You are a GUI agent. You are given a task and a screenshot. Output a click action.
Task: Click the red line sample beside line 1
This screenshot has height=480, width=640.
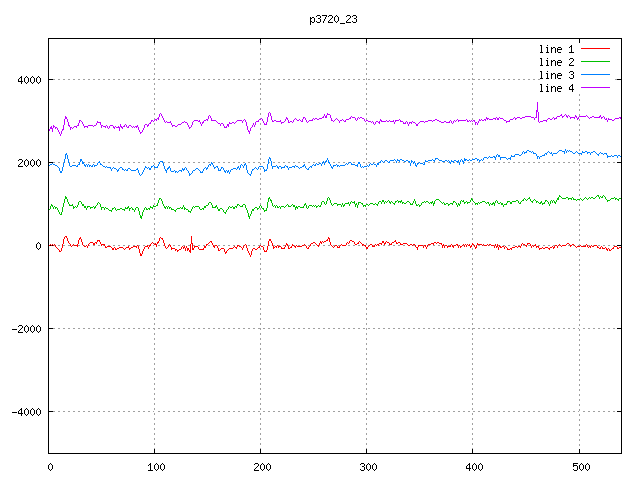click(595, 49)
